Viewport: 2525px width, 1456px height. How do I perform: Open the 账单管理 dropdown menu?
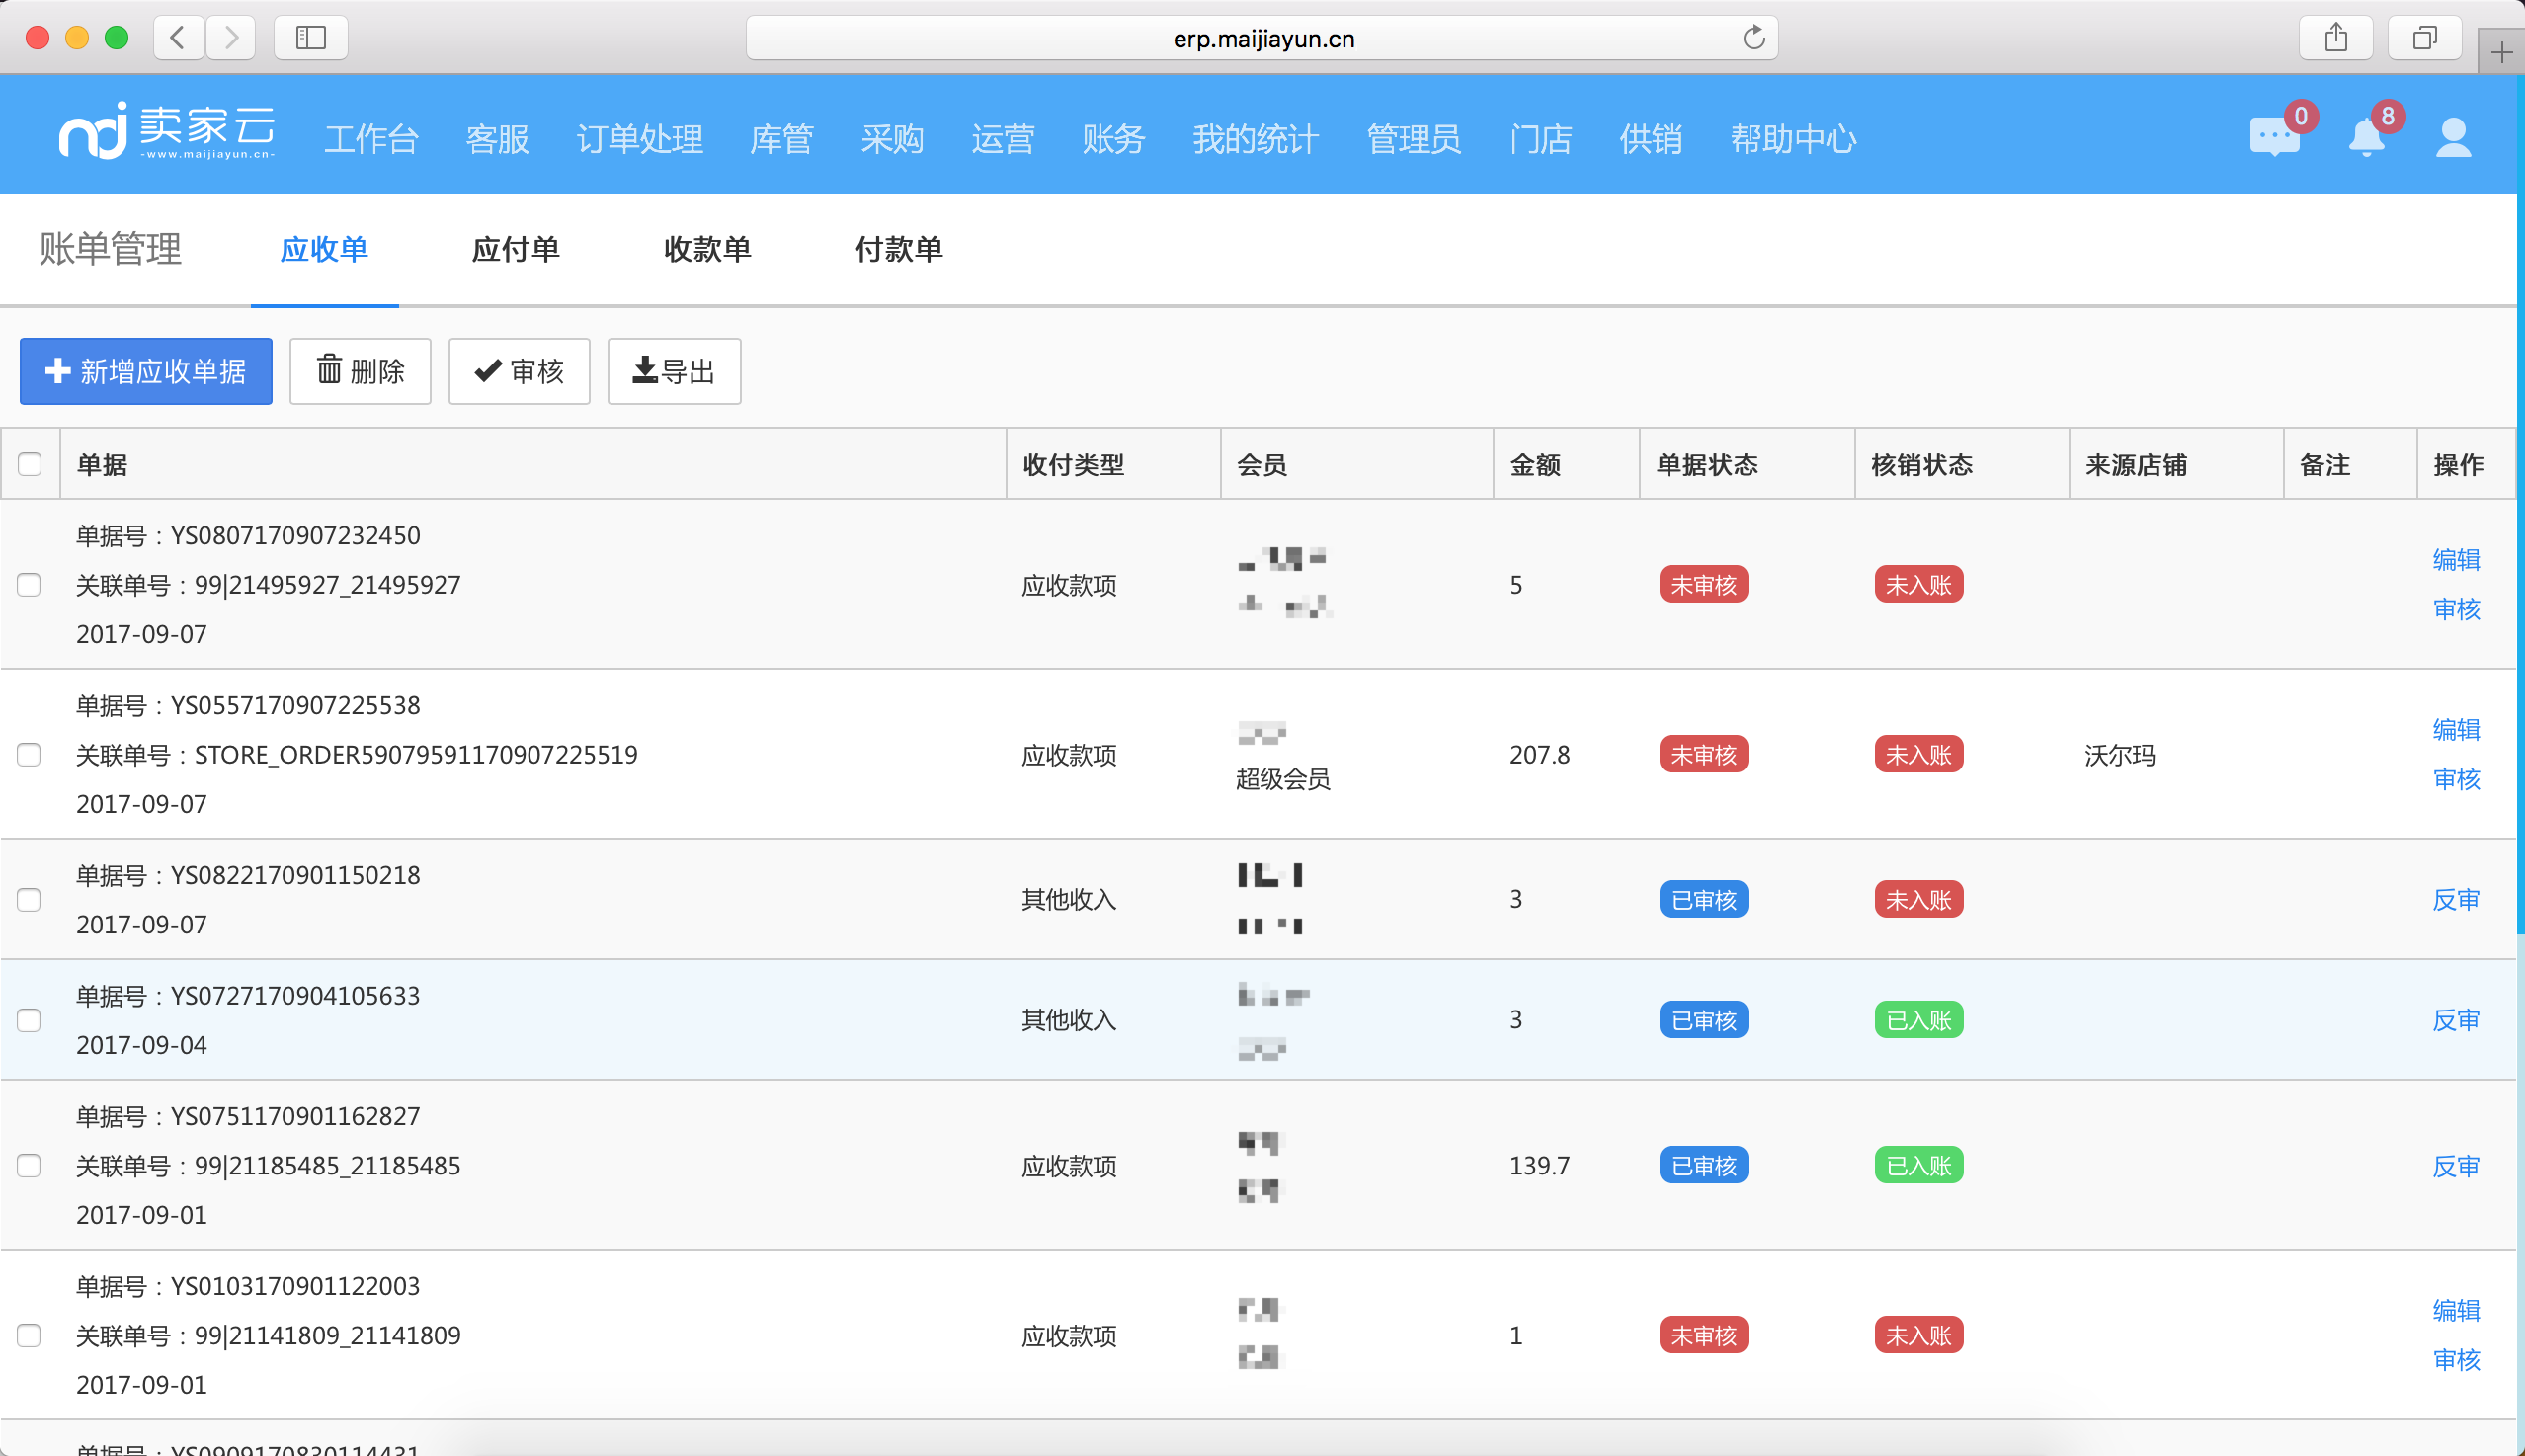pyautogui.click(x=110, y=248)
